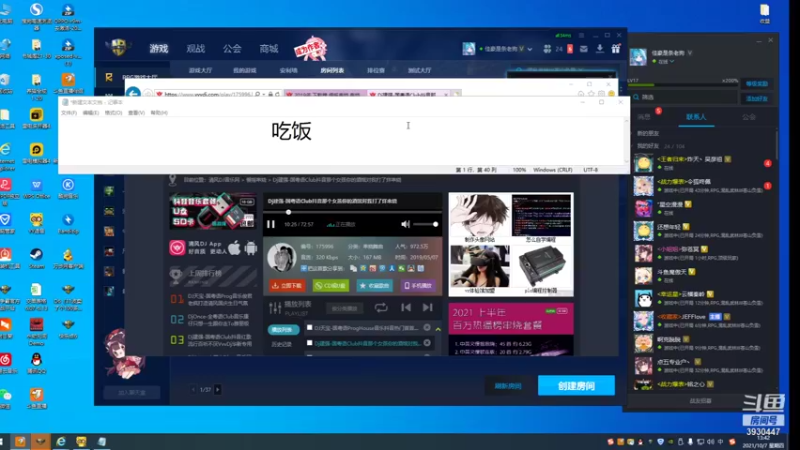Click the red 立即下载 download button
800x450 pixels.
click(x=287, y=286)
